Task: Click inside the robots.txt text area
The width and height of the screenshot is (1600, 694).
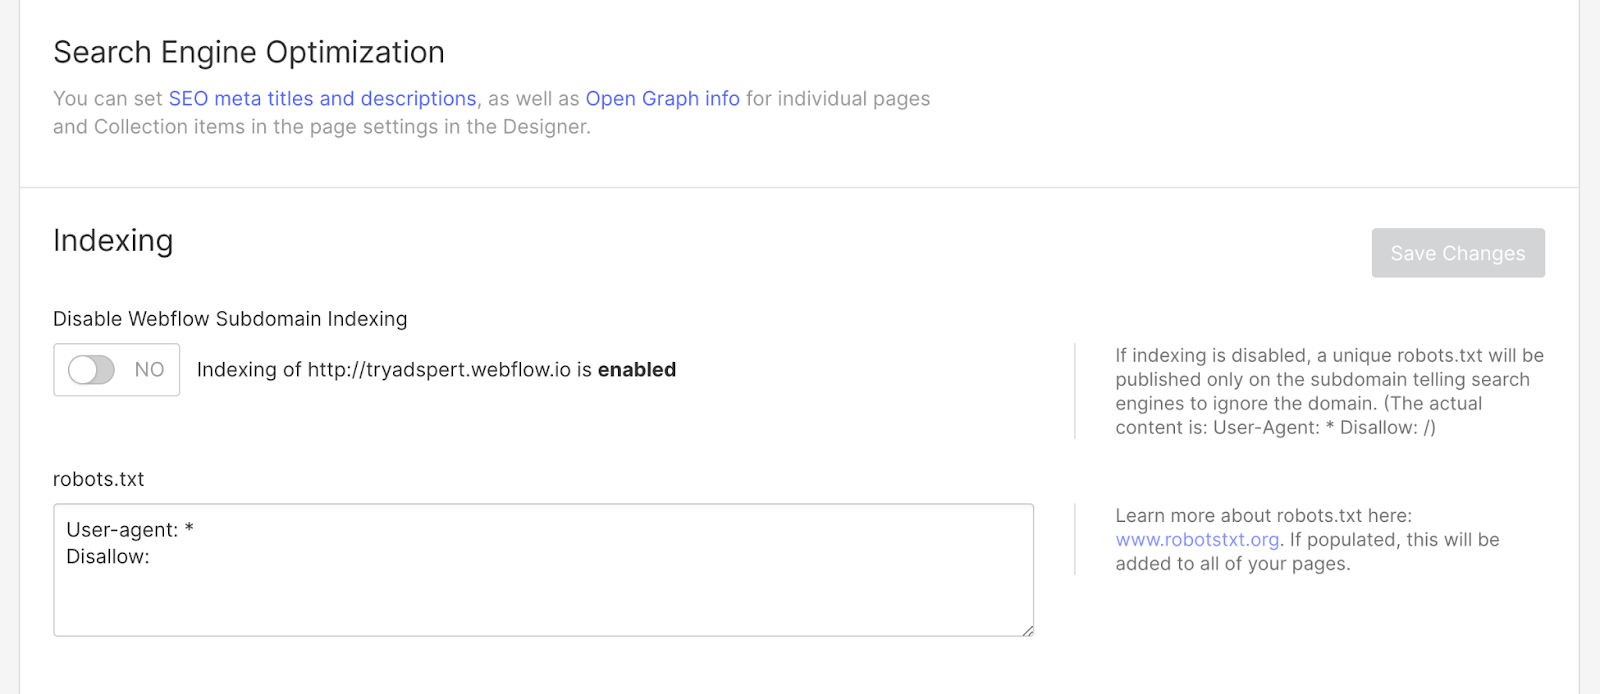Action: pyautogui.click(x=543, y=570)
